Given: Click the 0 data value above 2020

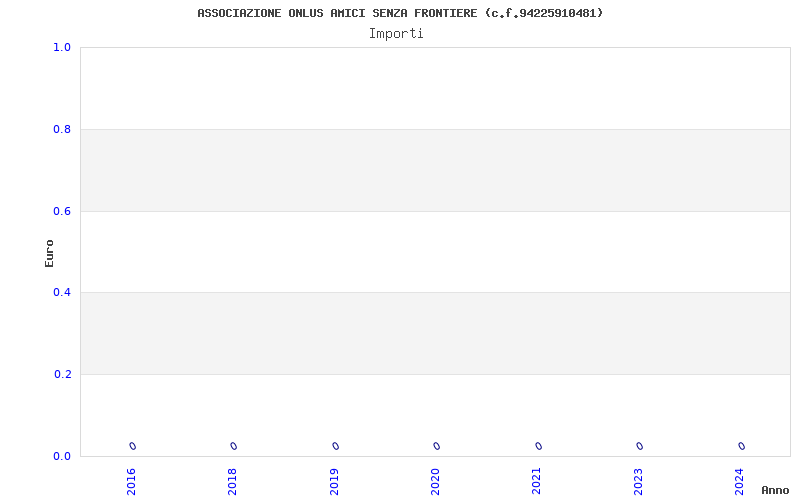Looking at the screenshot, I should coord(437,446).
